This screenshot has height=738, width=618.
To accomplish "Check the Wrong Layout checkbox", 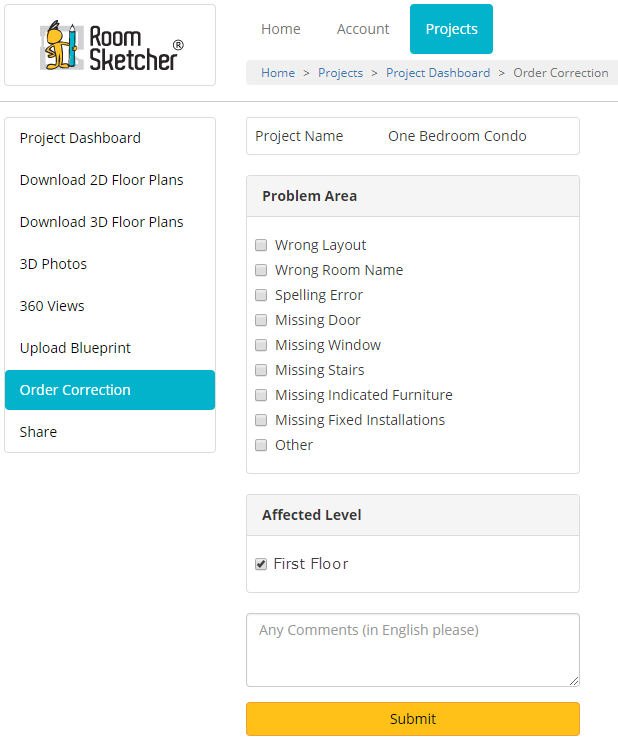I will pos(261,245).
